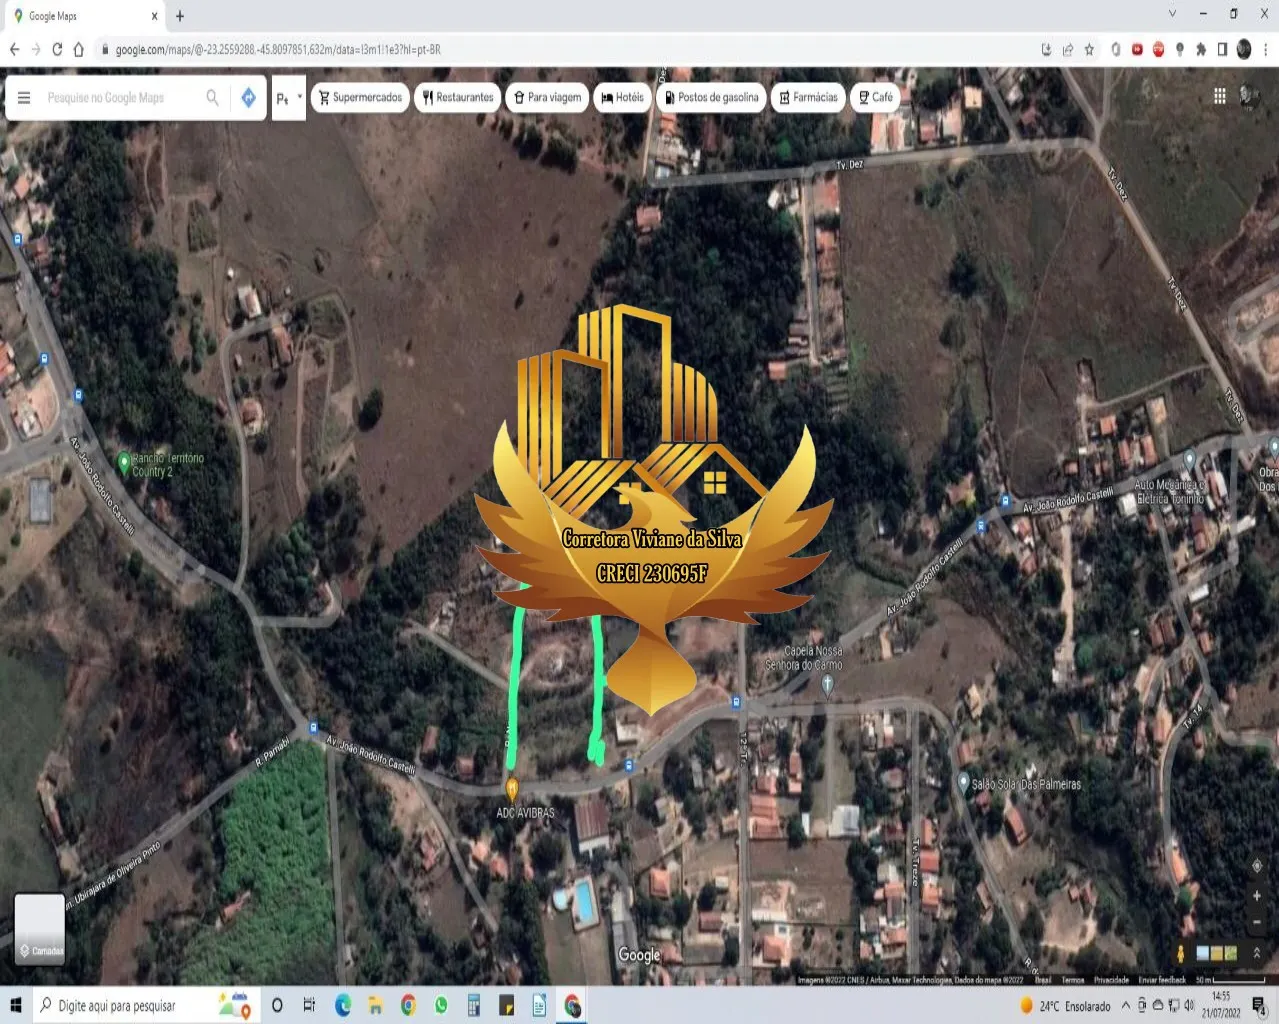Viewport: 1279px width, 1024px height.
Task: Click the search magnifier icon
Action: coord(212,97)
